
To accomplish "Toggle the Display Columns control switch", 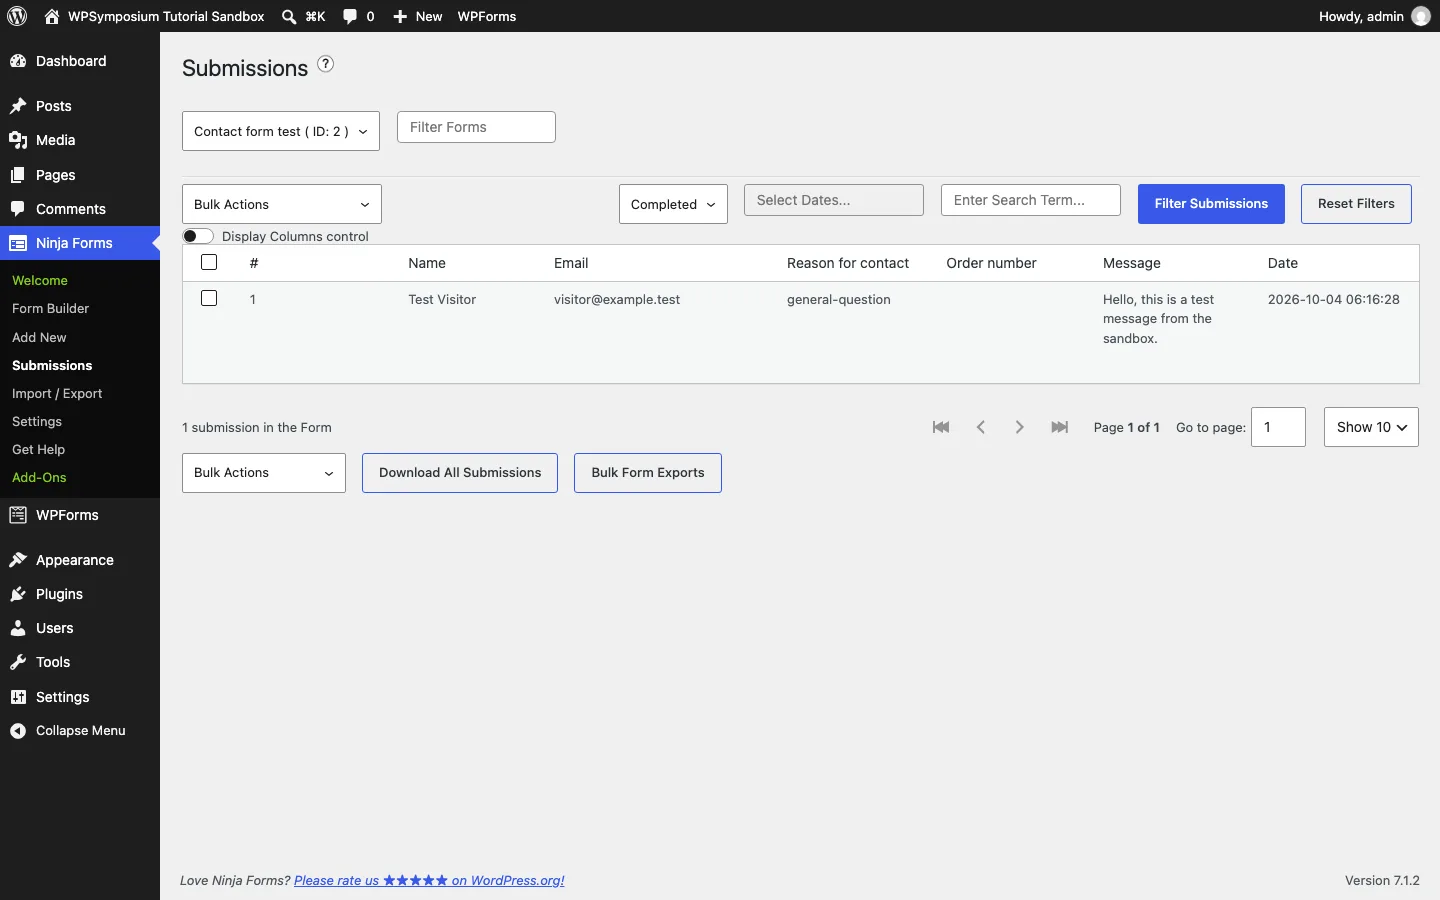I will pyautogui.click(x=198, y=236).
